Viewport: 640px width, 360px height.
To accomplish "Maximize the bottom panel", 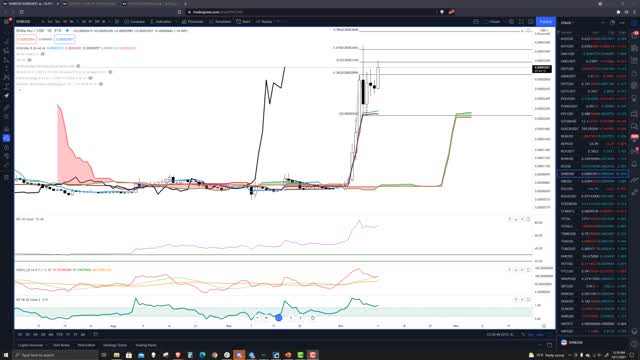I will coord(549,345).
